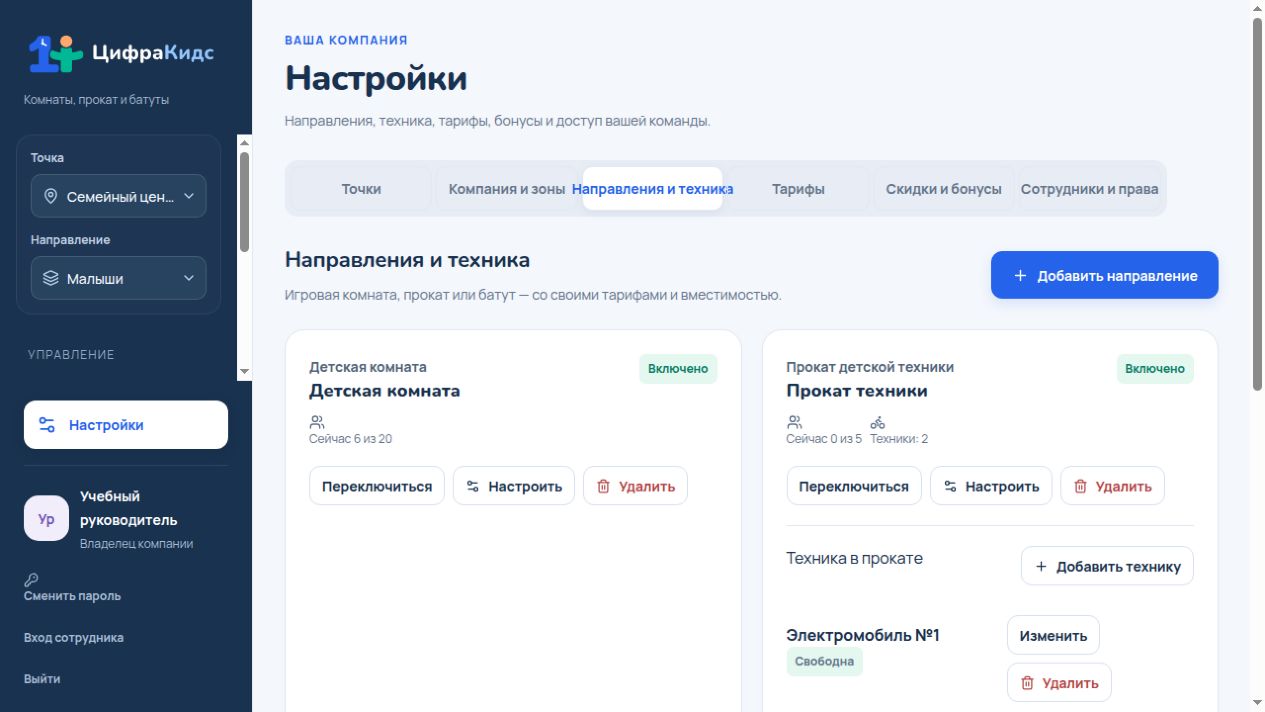Click the chevron arrow of Семейный цен… selector
1265x712 pixels.
click(189, 197)
